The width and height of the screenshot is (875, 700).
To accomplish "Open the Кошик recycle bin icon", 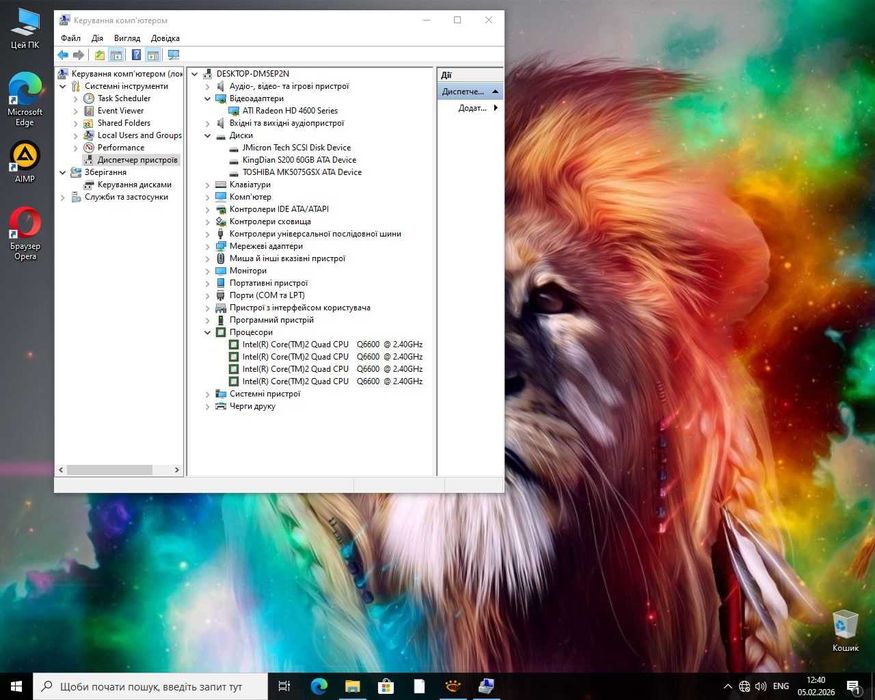I will (845, 631).
